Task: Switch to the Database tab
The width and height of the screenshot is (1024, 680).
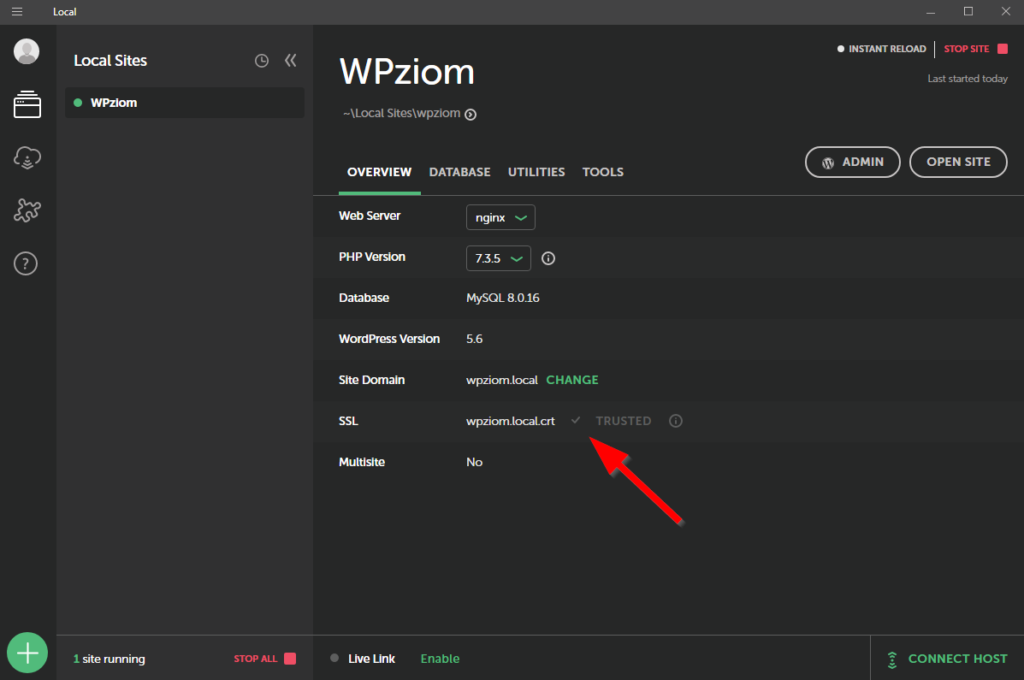Action: point(459,172)
